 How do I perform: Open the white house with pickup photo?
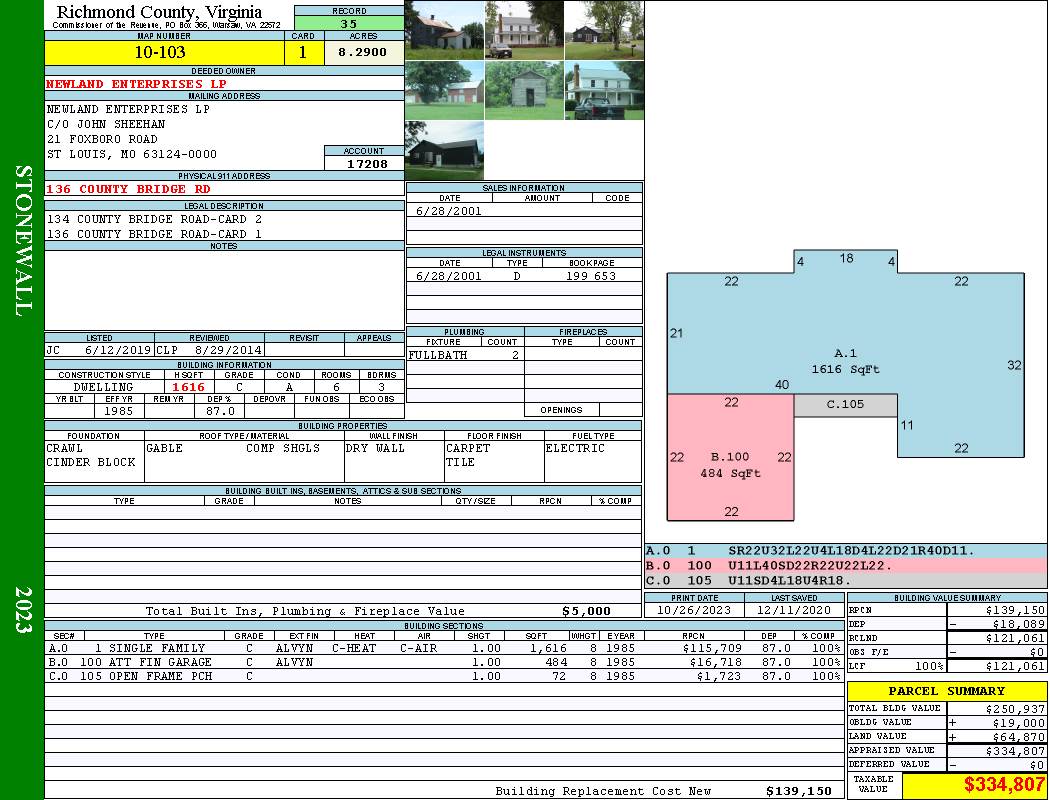point(605,90)
